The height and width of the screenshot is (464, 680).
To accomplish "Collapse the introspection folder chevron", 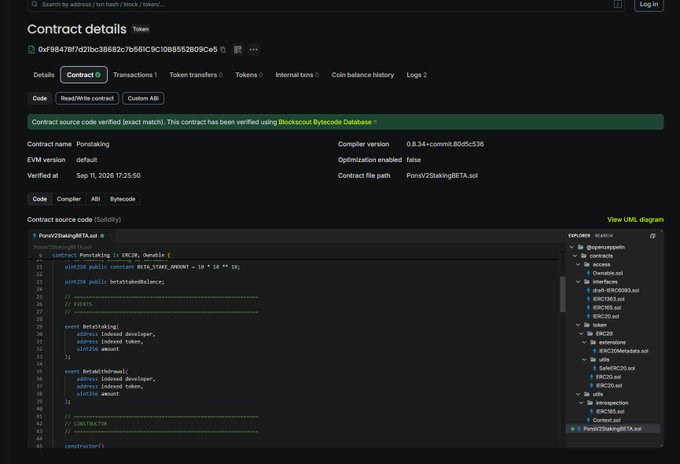I will coord(581,403).
